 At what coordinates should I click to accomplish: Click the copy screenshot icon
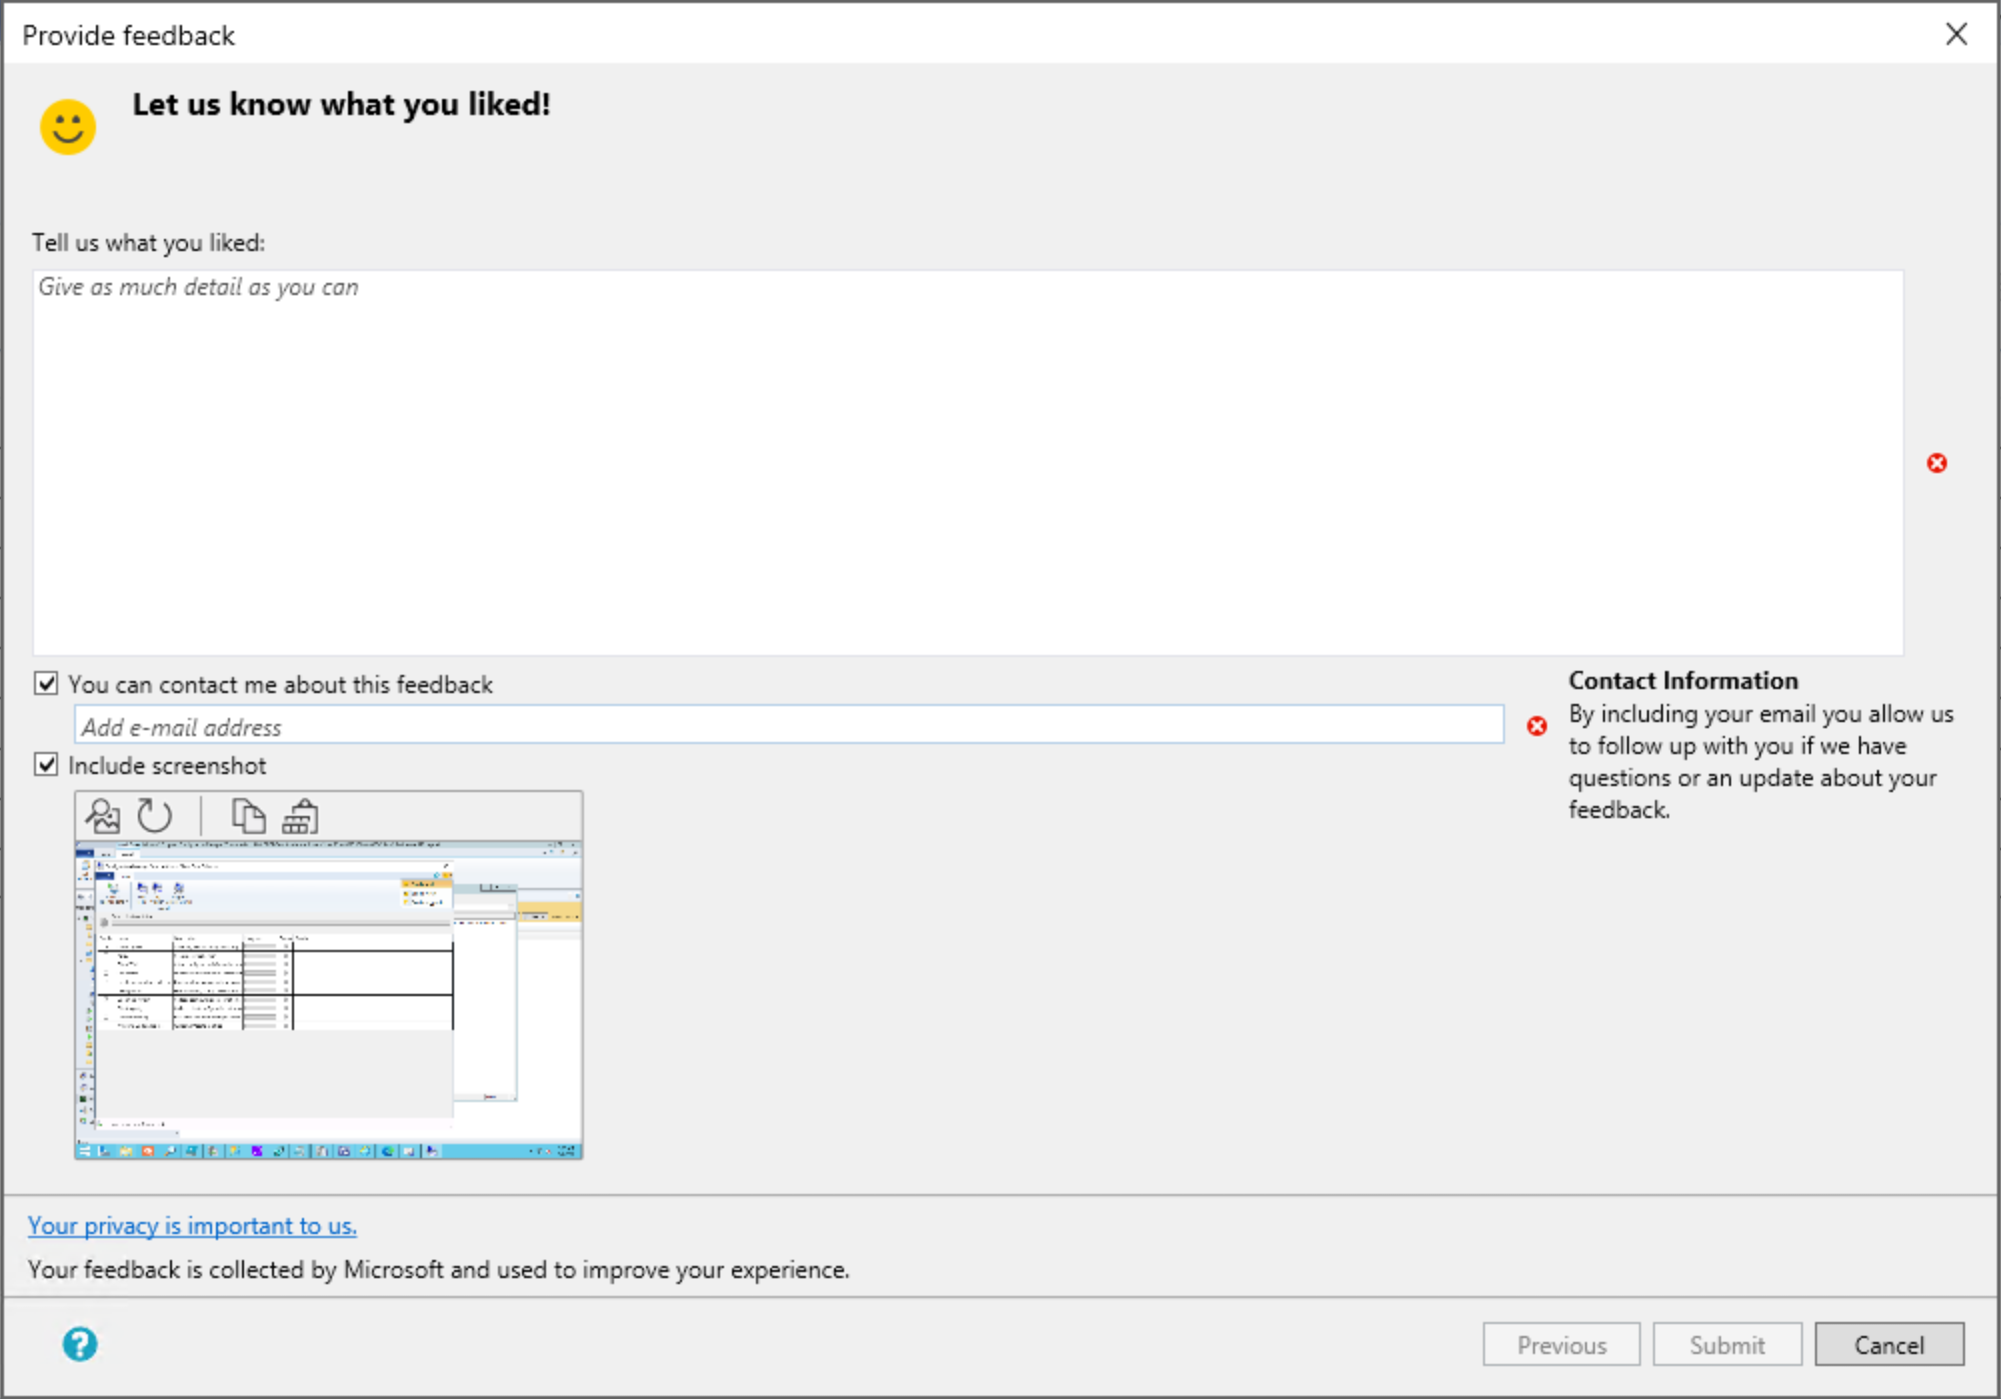250,816
